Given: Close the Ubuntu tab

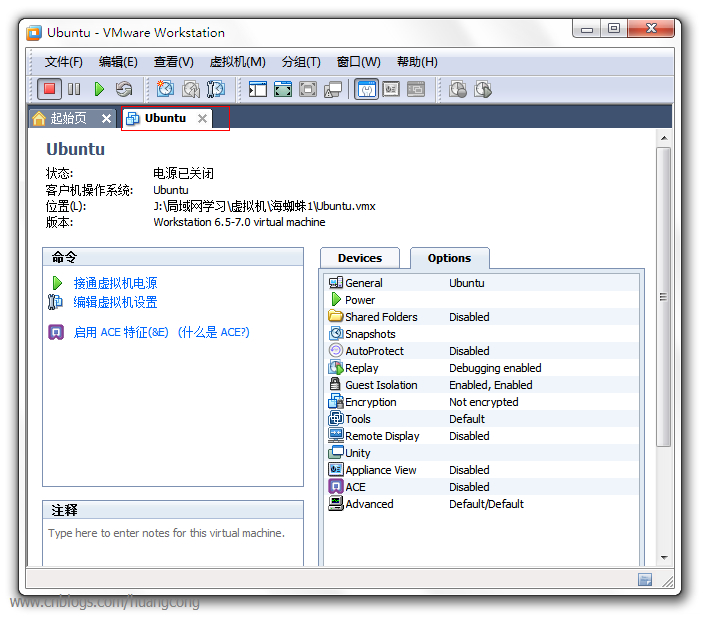Looking at the screenshot, I should pos(203,118).
